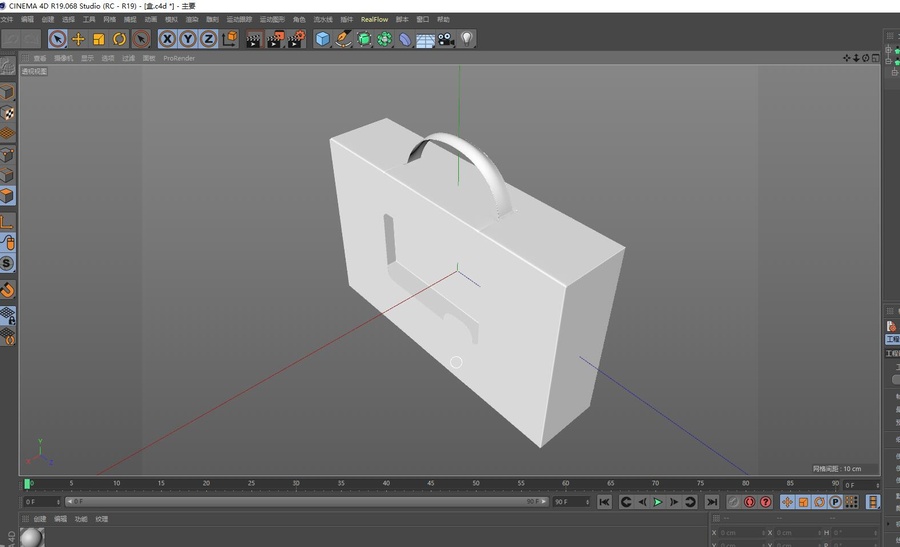900x547 pixels.
Task: Toggle Z axis lock
Action: point(208,39)
